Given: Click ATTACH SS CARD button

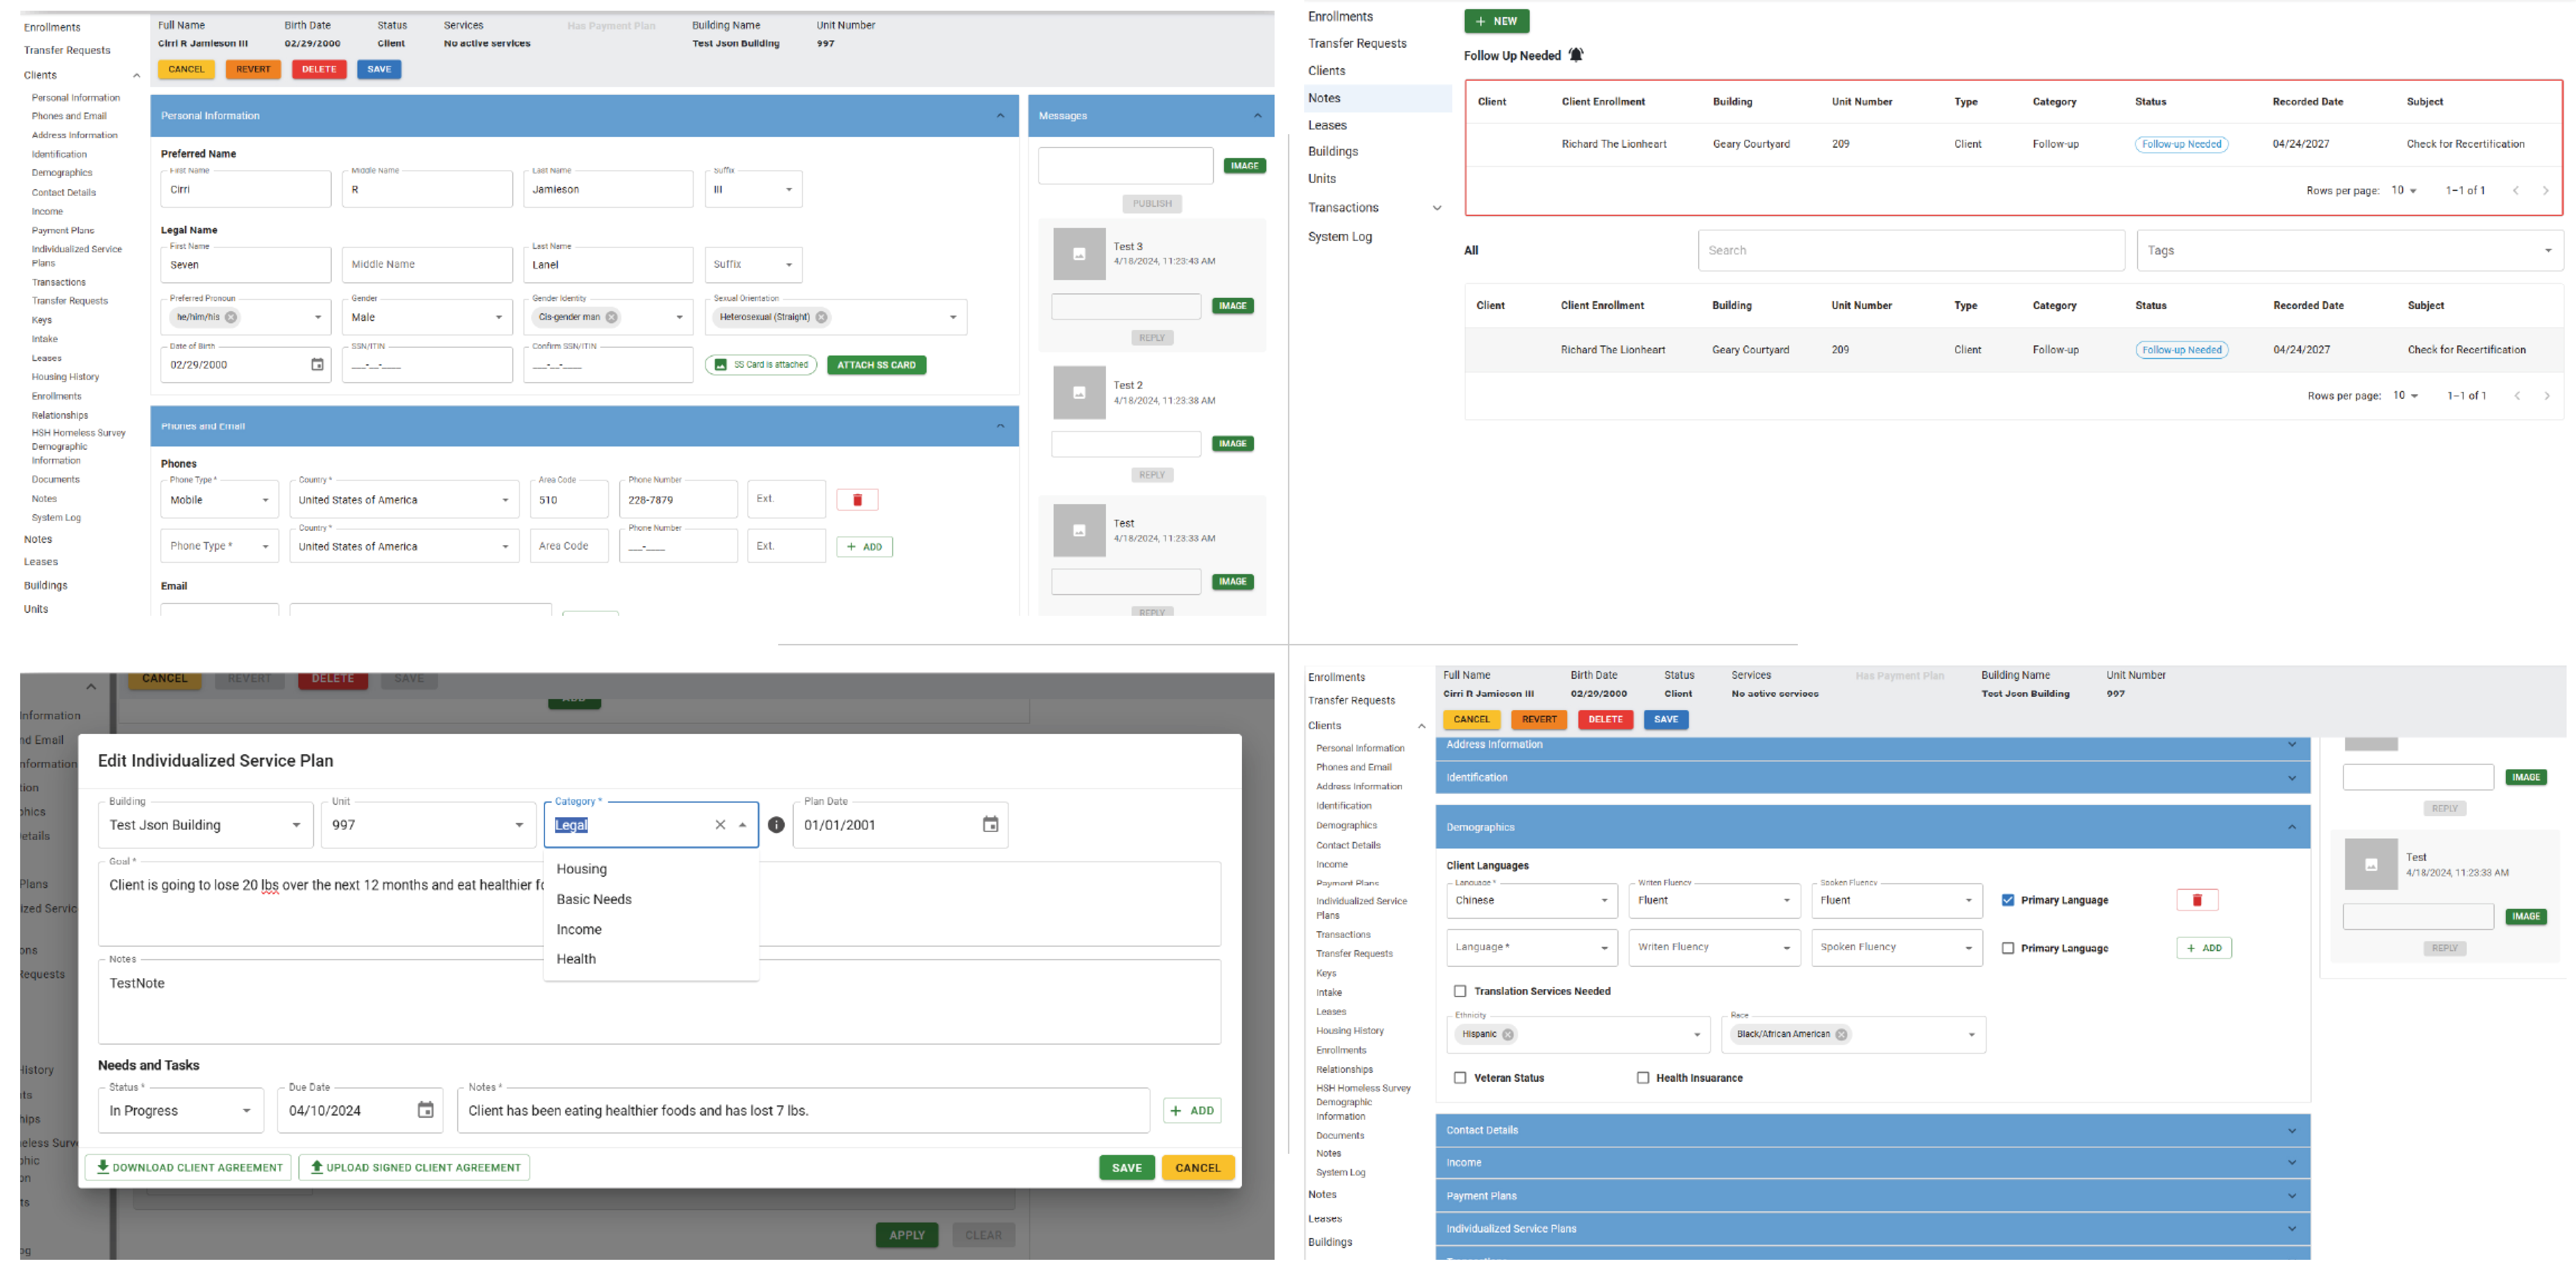Looking at the screenshot, I should click(x=876, y=365).
